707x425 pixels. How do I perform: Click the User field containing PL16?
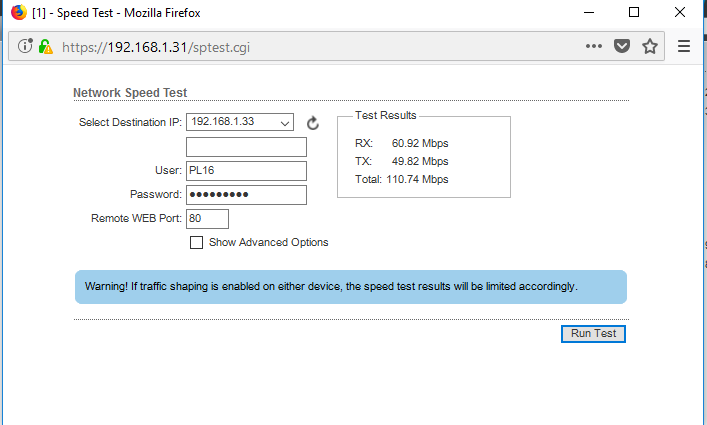click(x=246, y=171)
